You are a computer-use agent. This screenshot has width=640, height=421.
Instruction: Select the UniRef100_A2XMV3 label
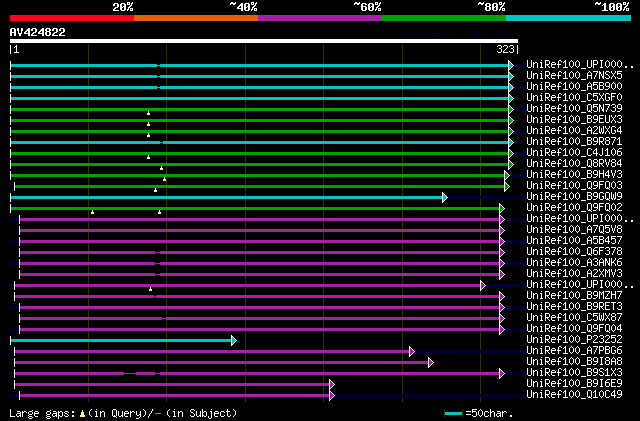tap(574, 274)
